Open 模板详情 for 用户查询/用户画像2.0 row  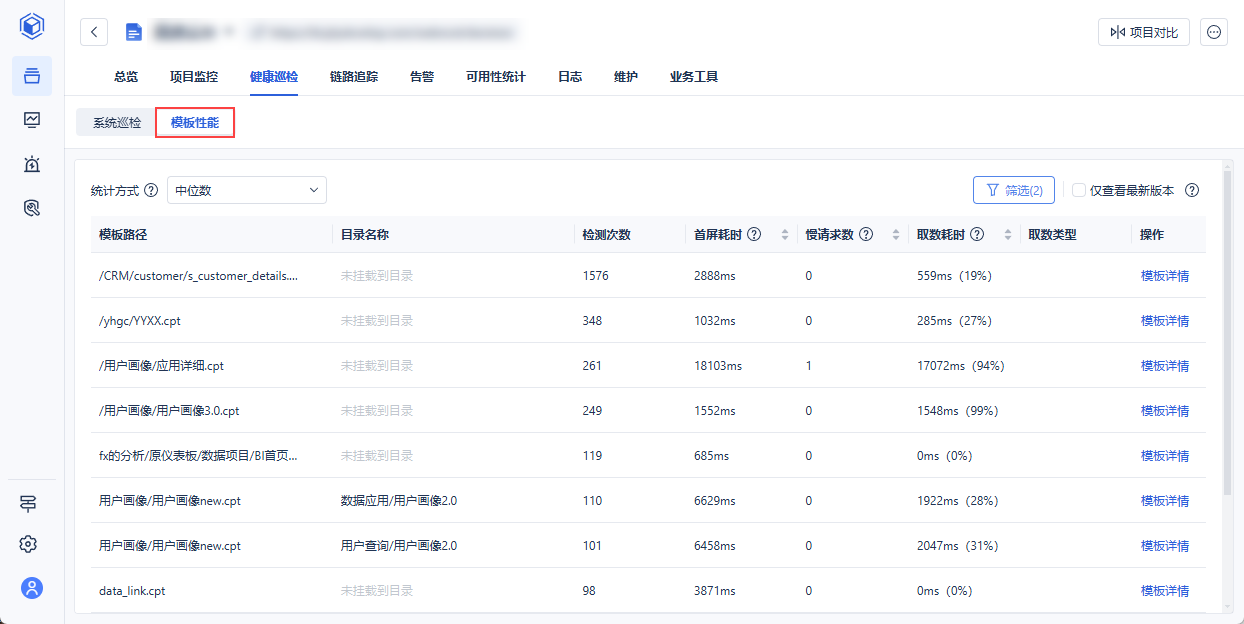[1165, 546]
